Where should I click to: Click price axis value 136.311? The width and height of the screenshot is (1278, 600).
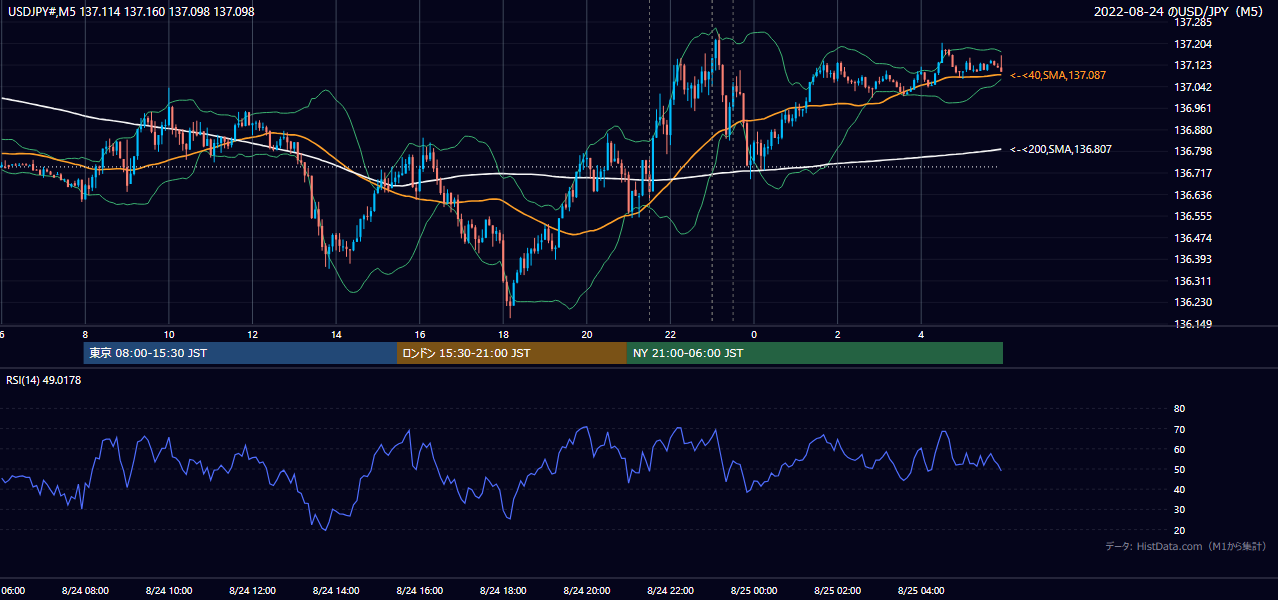tap(1194, 281)
